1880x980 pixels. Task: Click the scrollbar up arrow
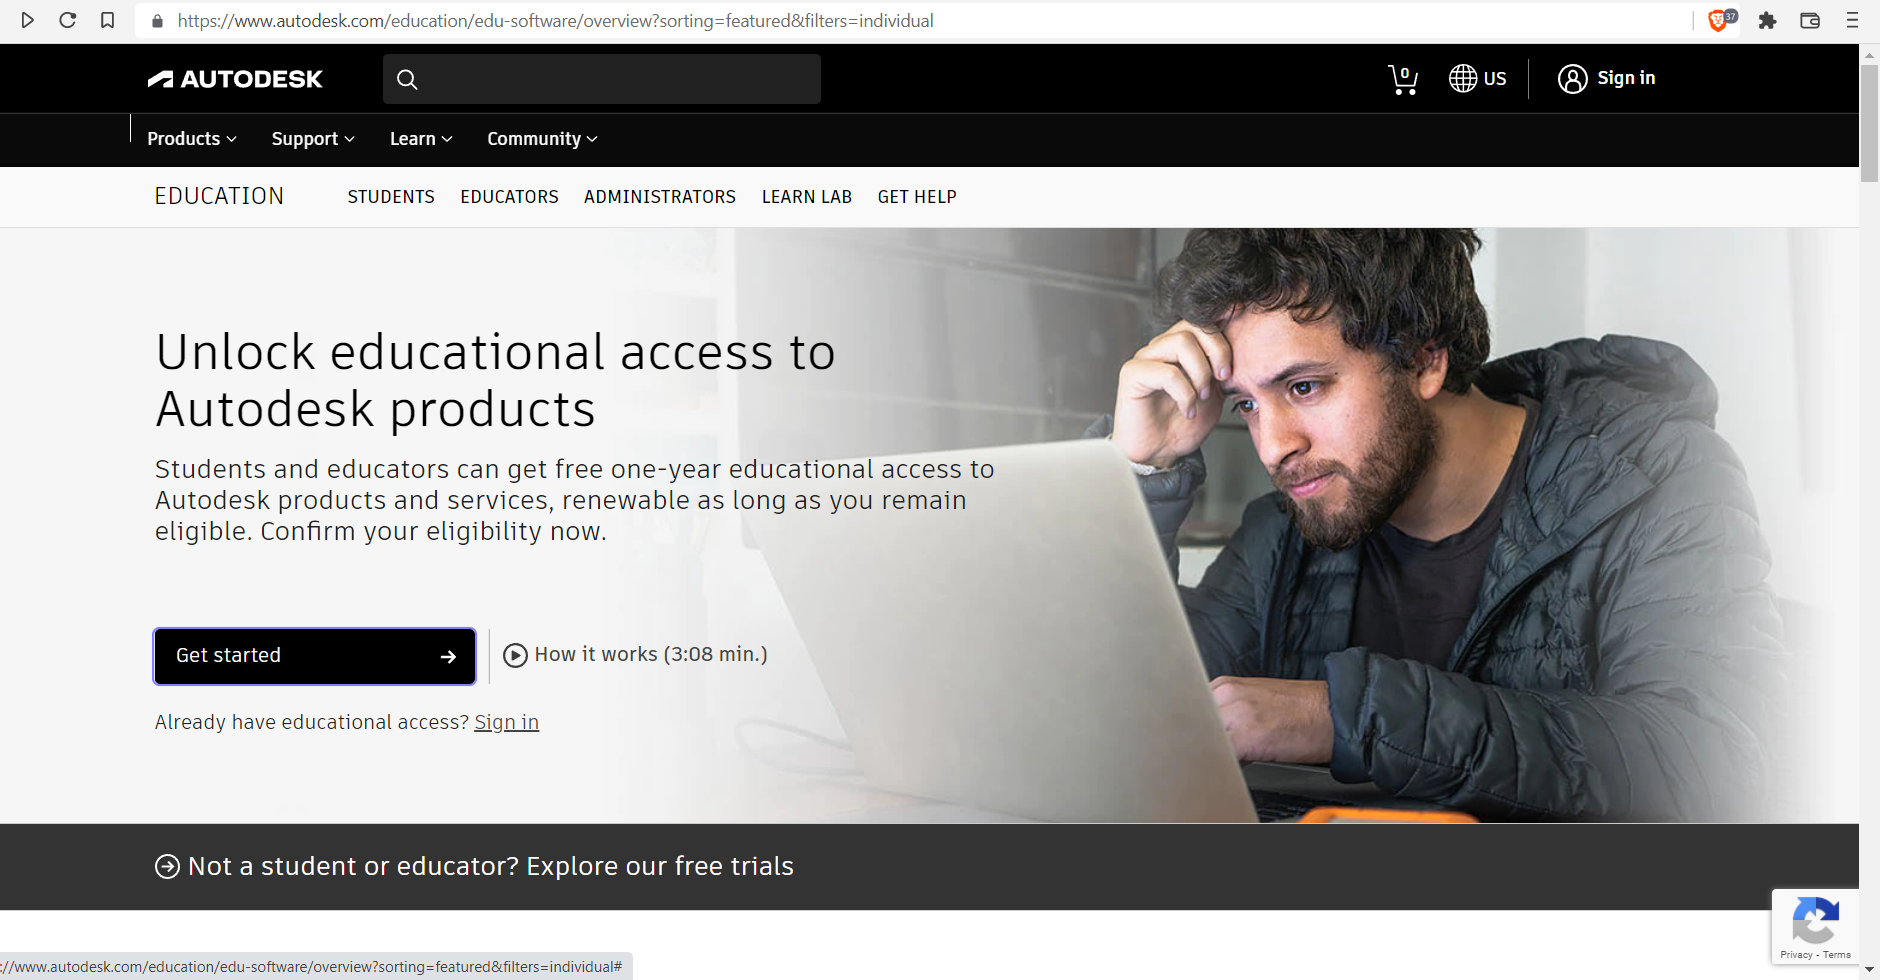coord(1869,54)
